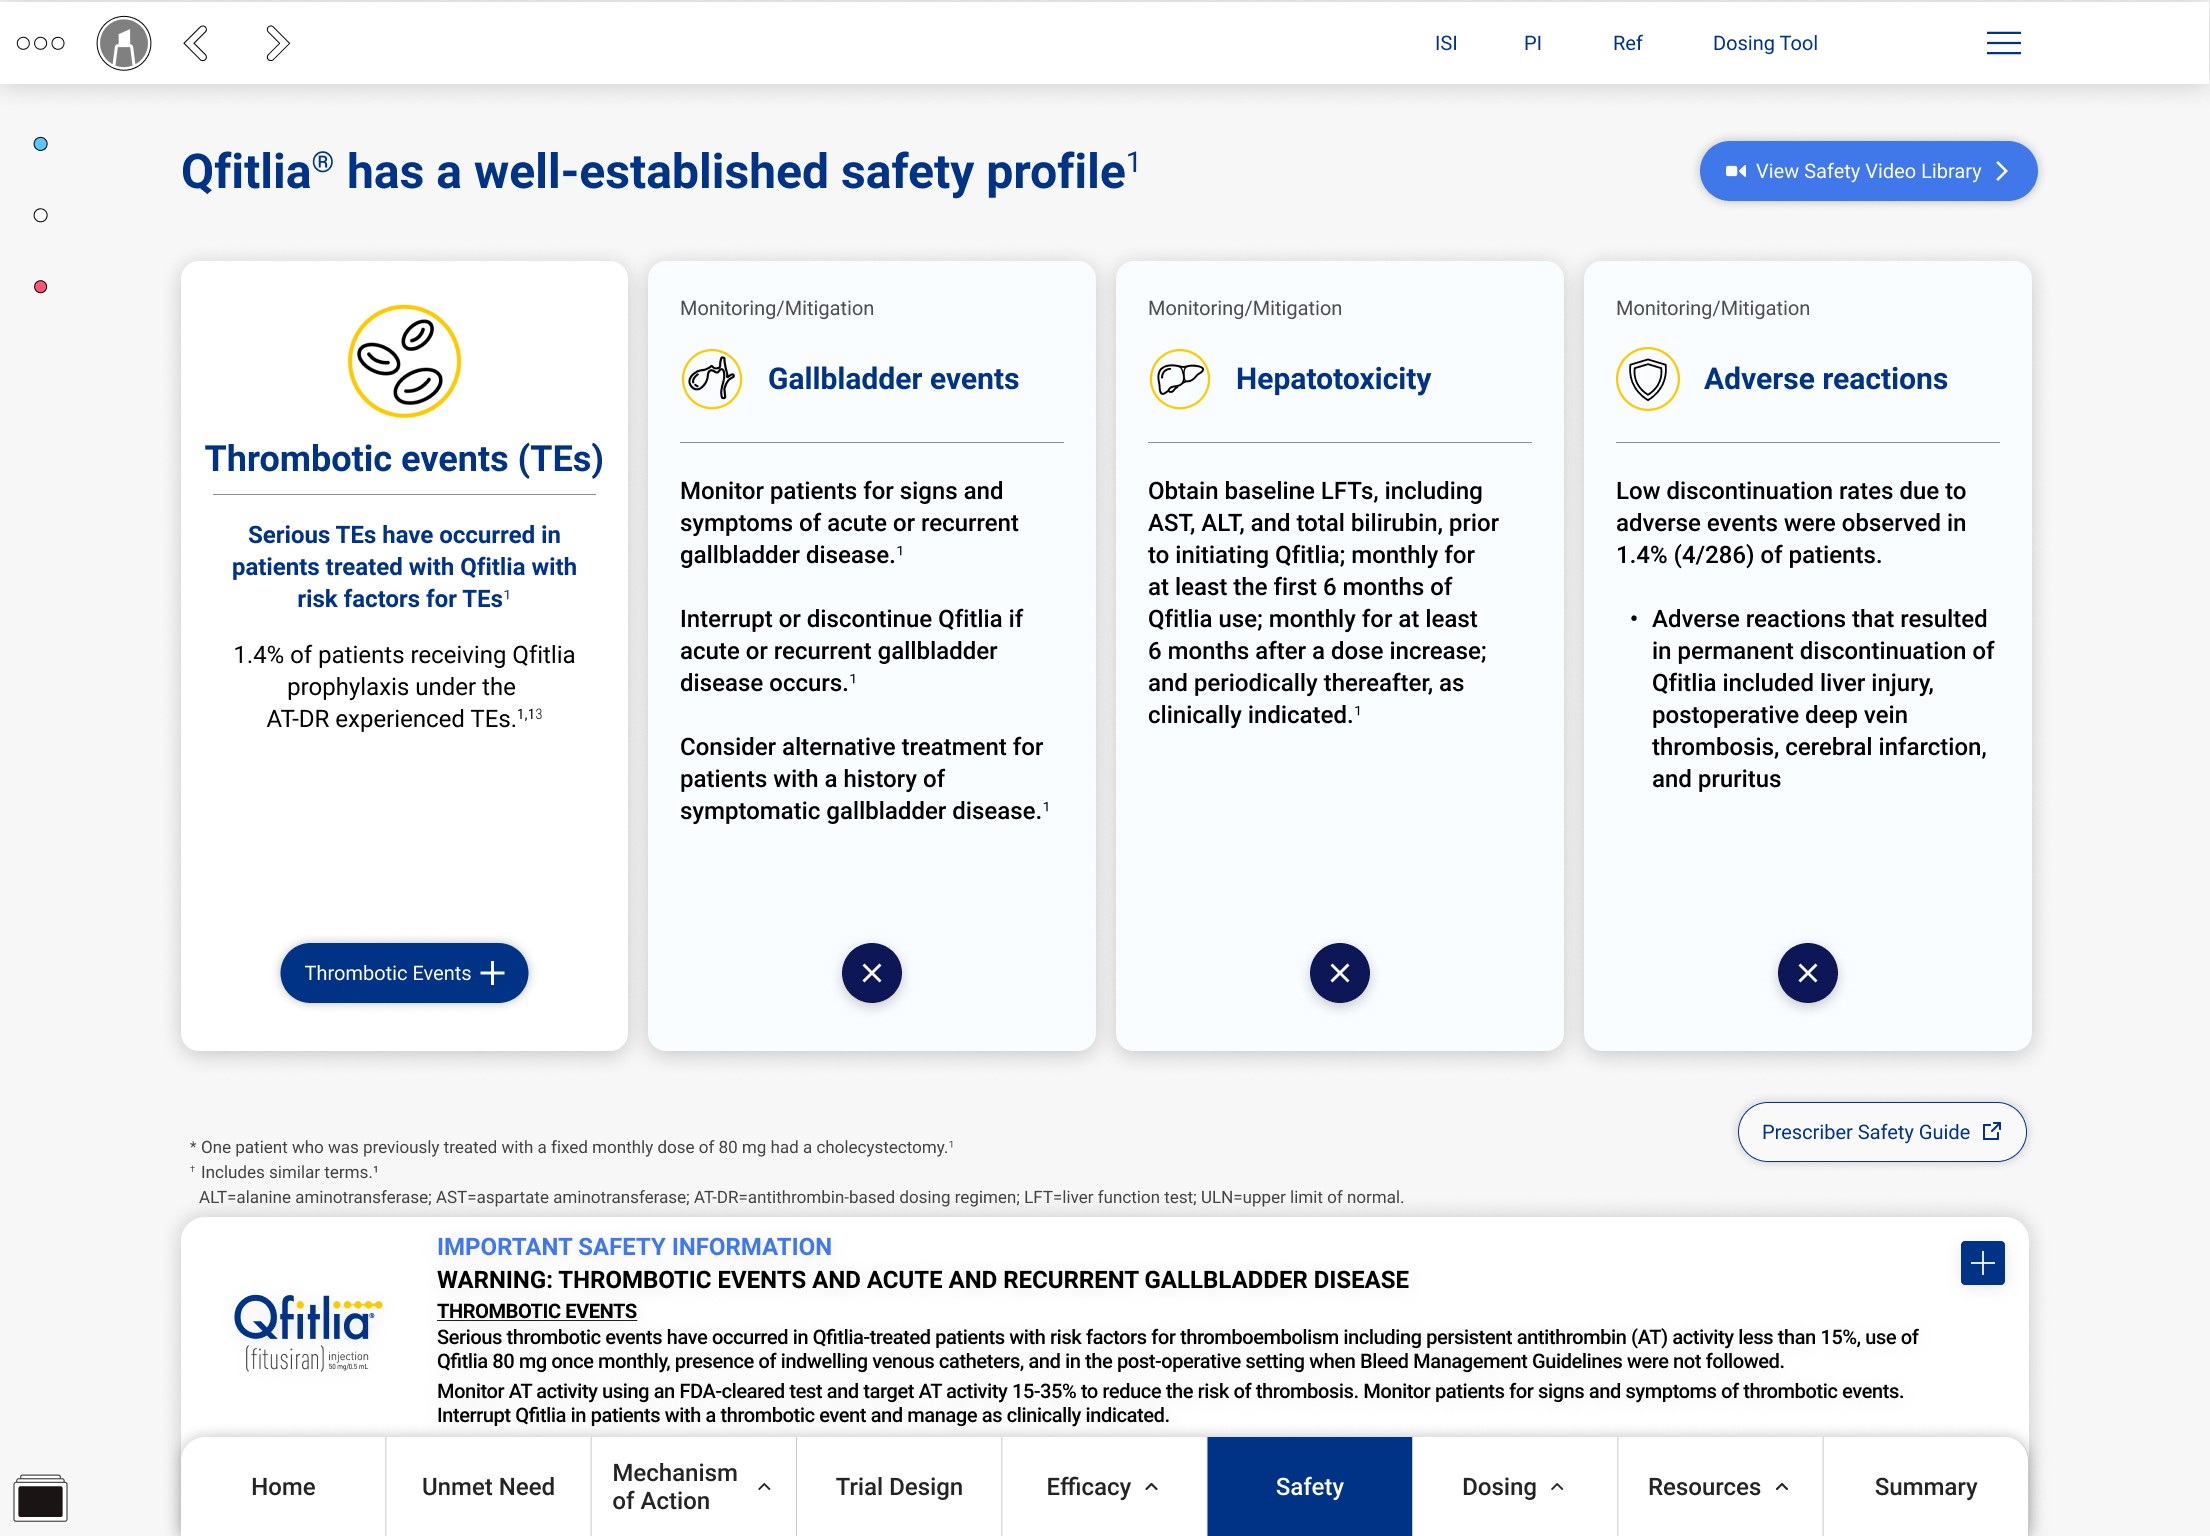Viewport: 2210px width, 1536px height.
Task: Expand the Important Safety Information panel
Action: 1983,1263
